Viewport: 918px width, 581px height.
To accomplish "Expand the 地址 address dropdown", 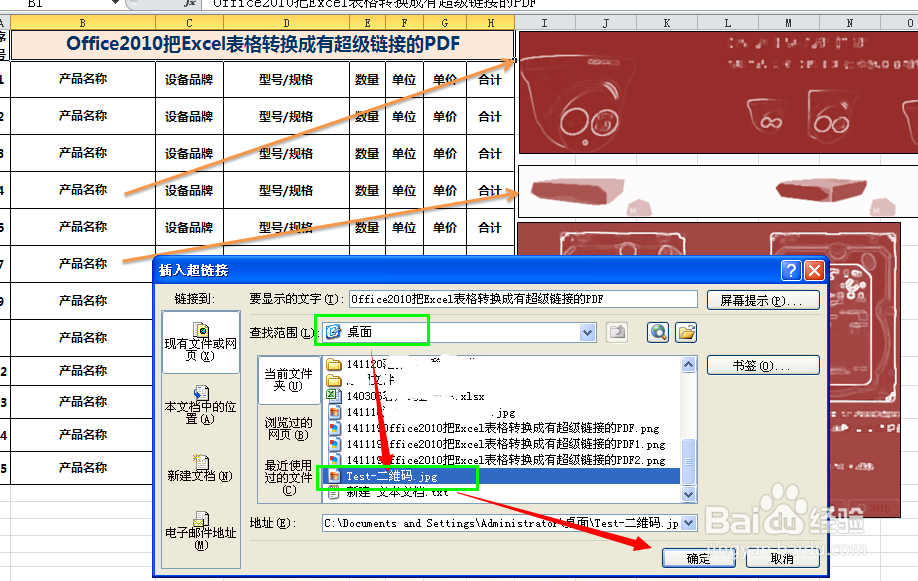I will pyautogui.click(x=689, y=522).
